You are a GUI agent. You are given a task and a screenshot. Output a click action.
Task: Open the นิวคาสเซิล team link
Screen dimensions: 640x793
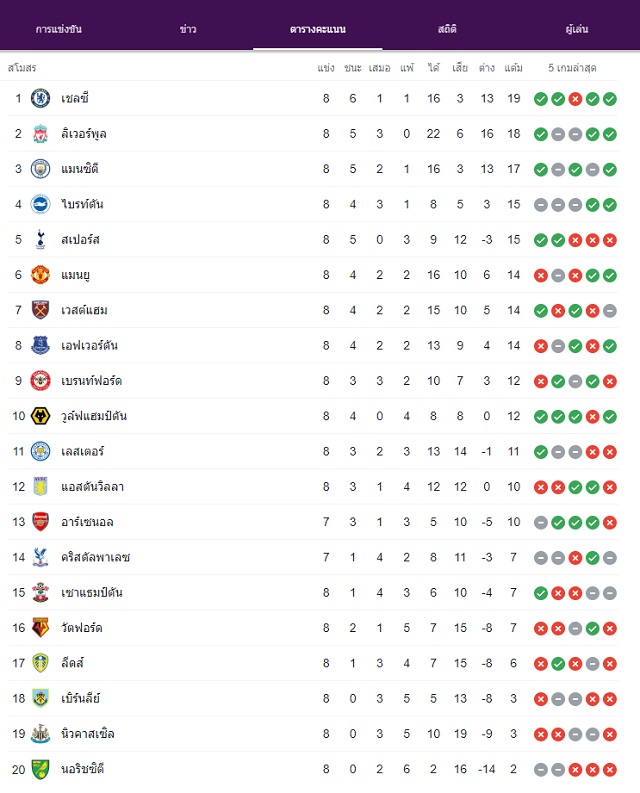coord(88,734)
